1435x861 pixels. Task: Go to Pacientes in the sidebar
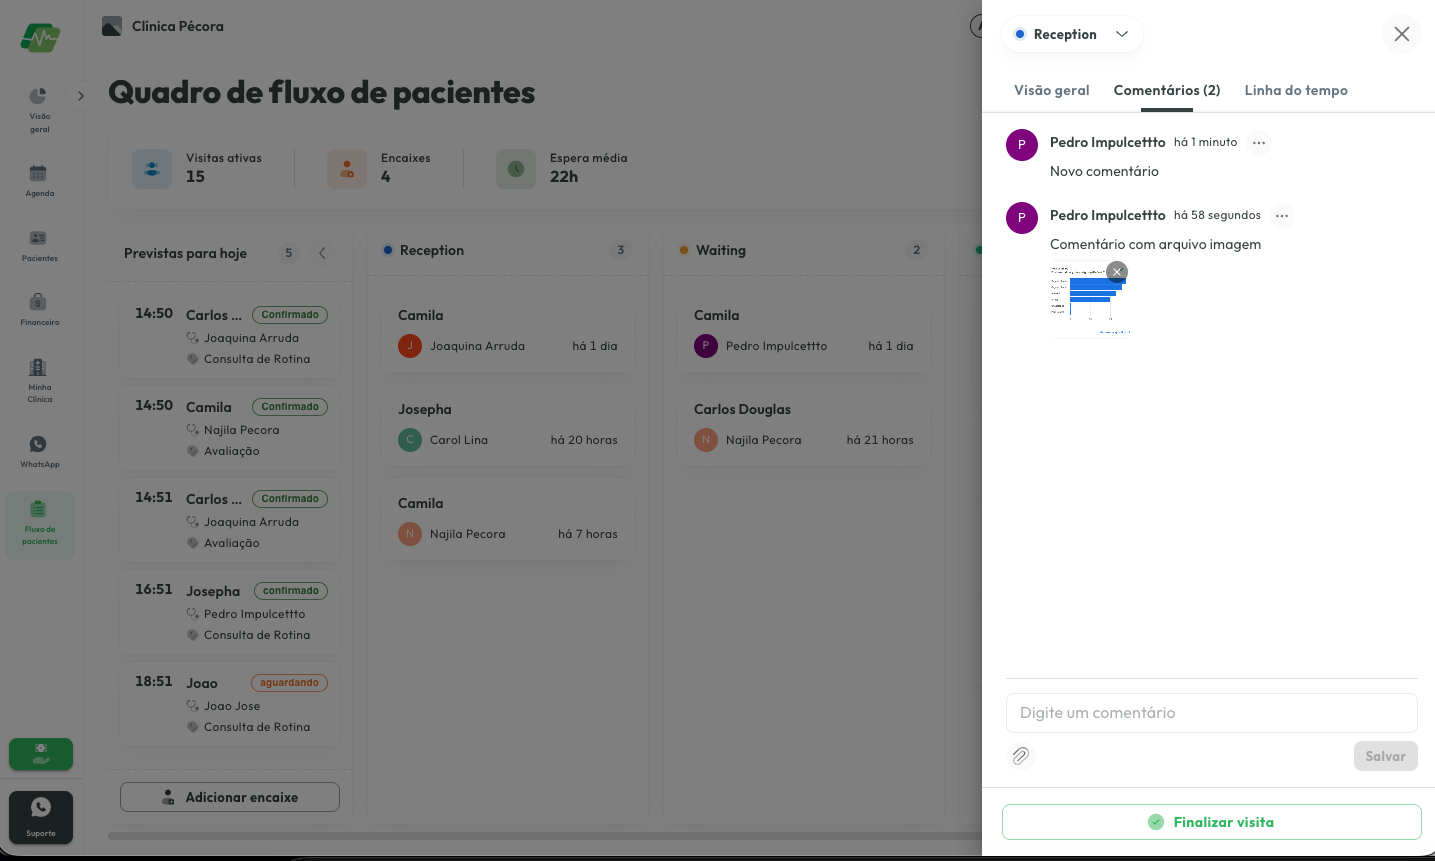(39, 245)
